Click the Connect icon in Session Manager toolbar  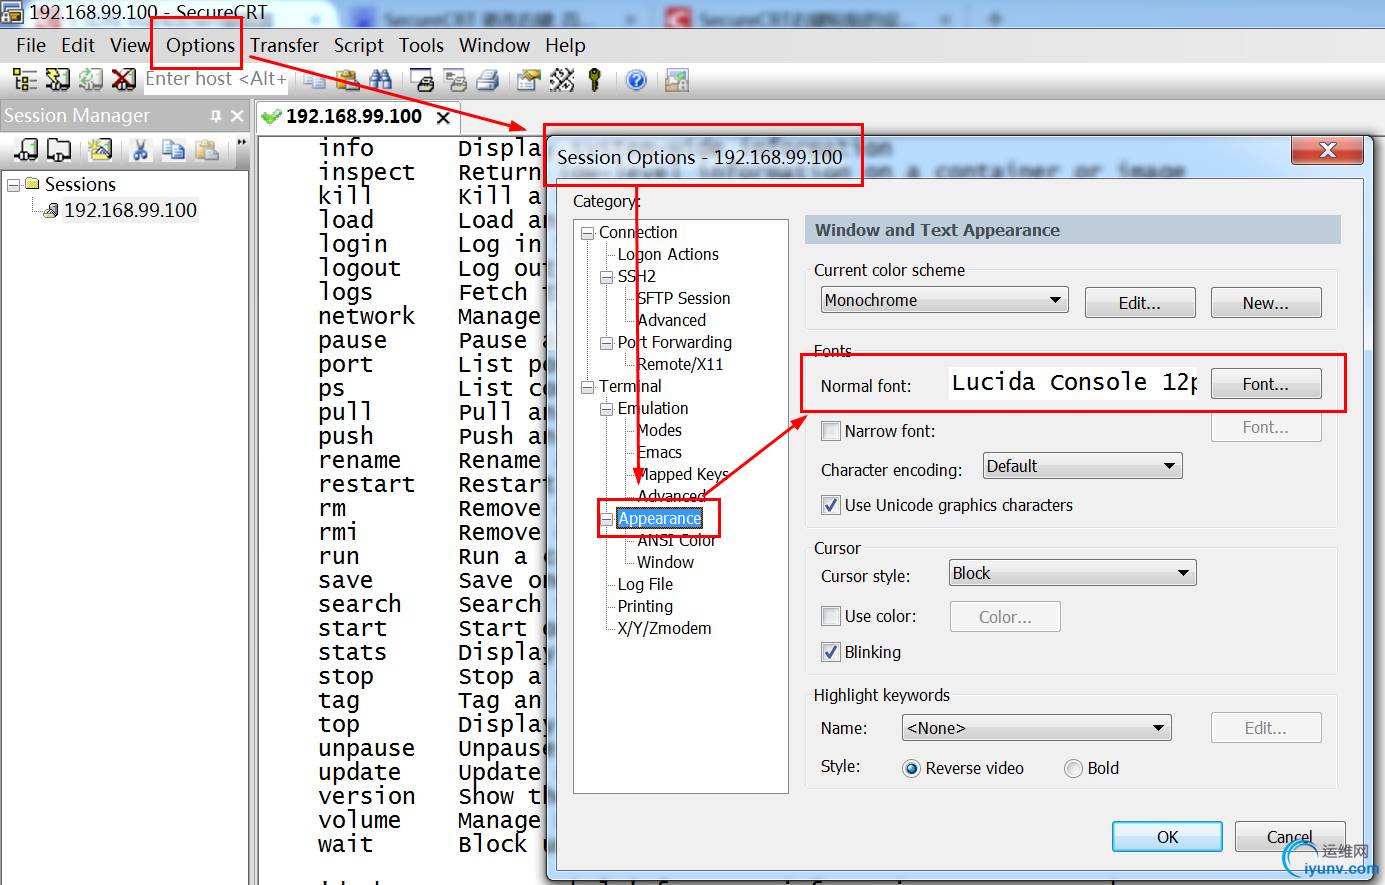pos(27,150)
